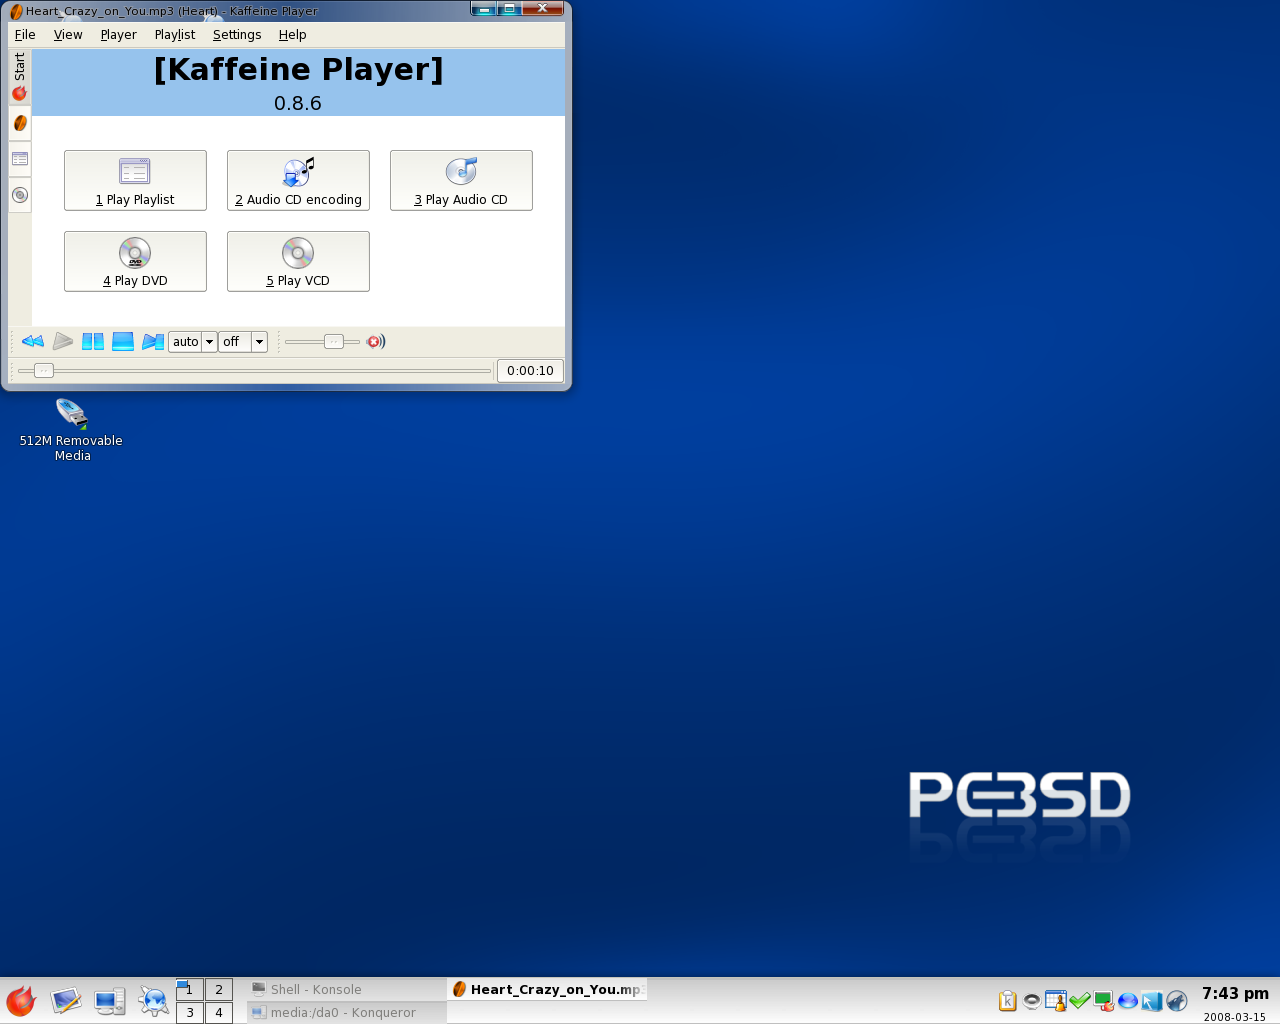Click the gray Play icon
Screen dimensions: 1280x1024
tap(63, 342)
